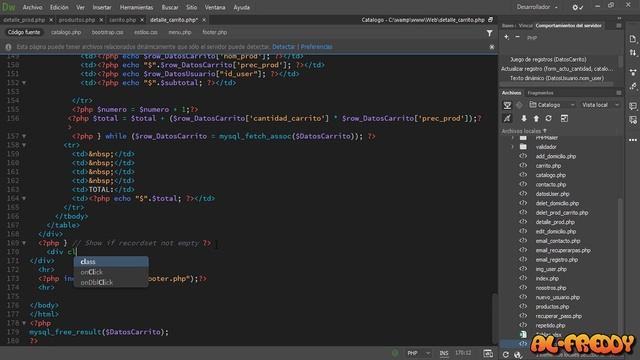Select the Fragmentos panel tab
The width and height of the screenshot is (640, 360).
(540, 93)
